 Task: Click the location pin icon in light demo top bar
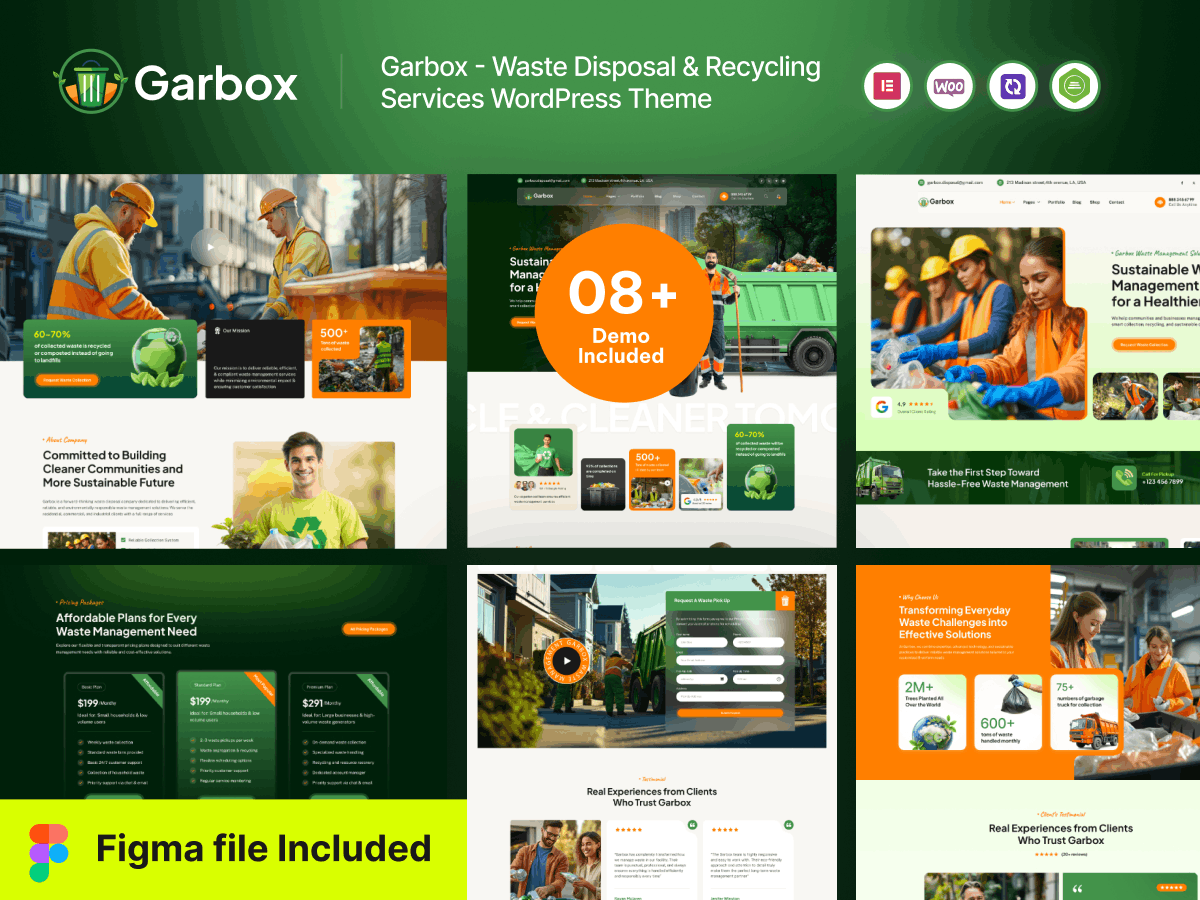tap(999, 183)
